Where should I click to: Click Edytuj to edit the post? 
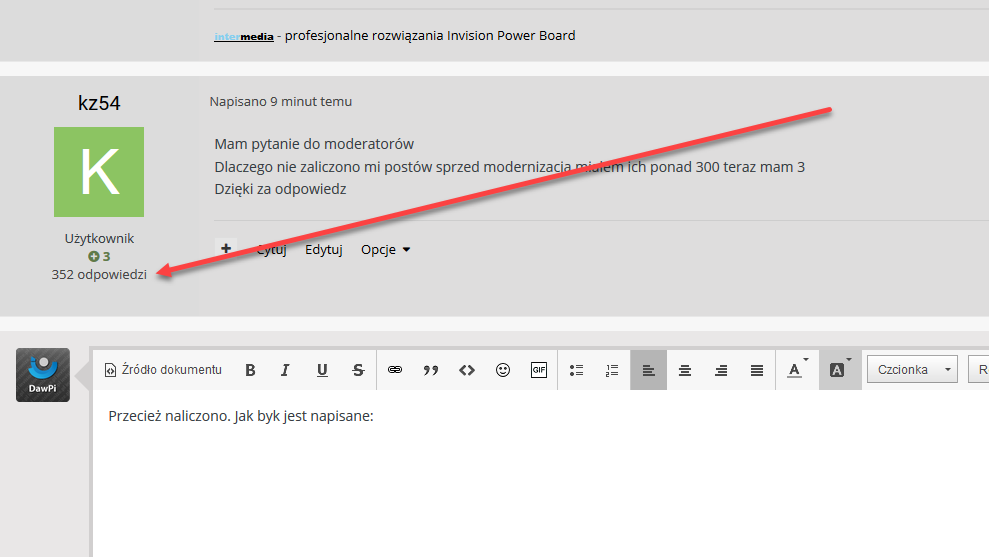click(x=324, y=250)
